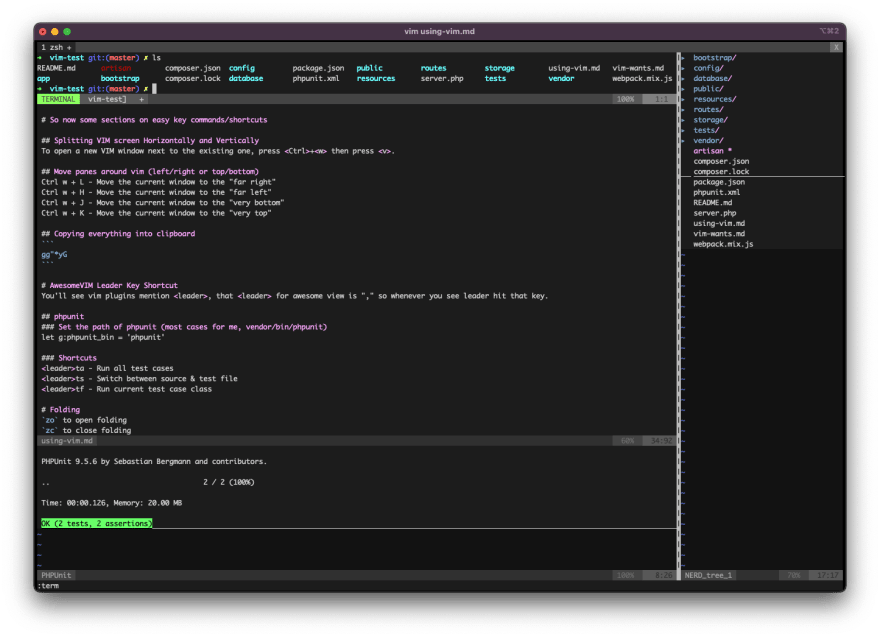Click webpack.mix.js in the ls output
Screen dimensions: 880x637
click(x=642, y=79)
